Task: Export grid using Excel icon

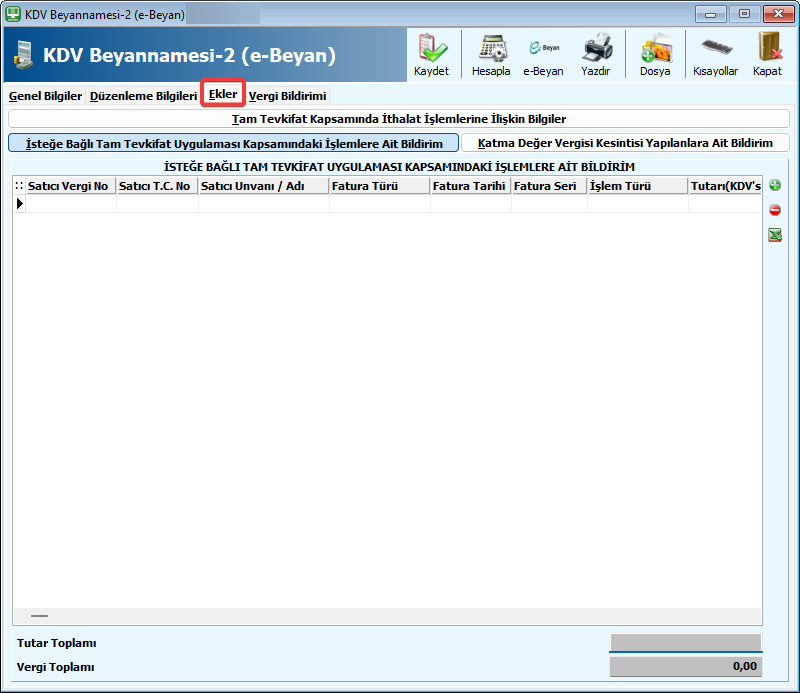Action: click(775, 235)
